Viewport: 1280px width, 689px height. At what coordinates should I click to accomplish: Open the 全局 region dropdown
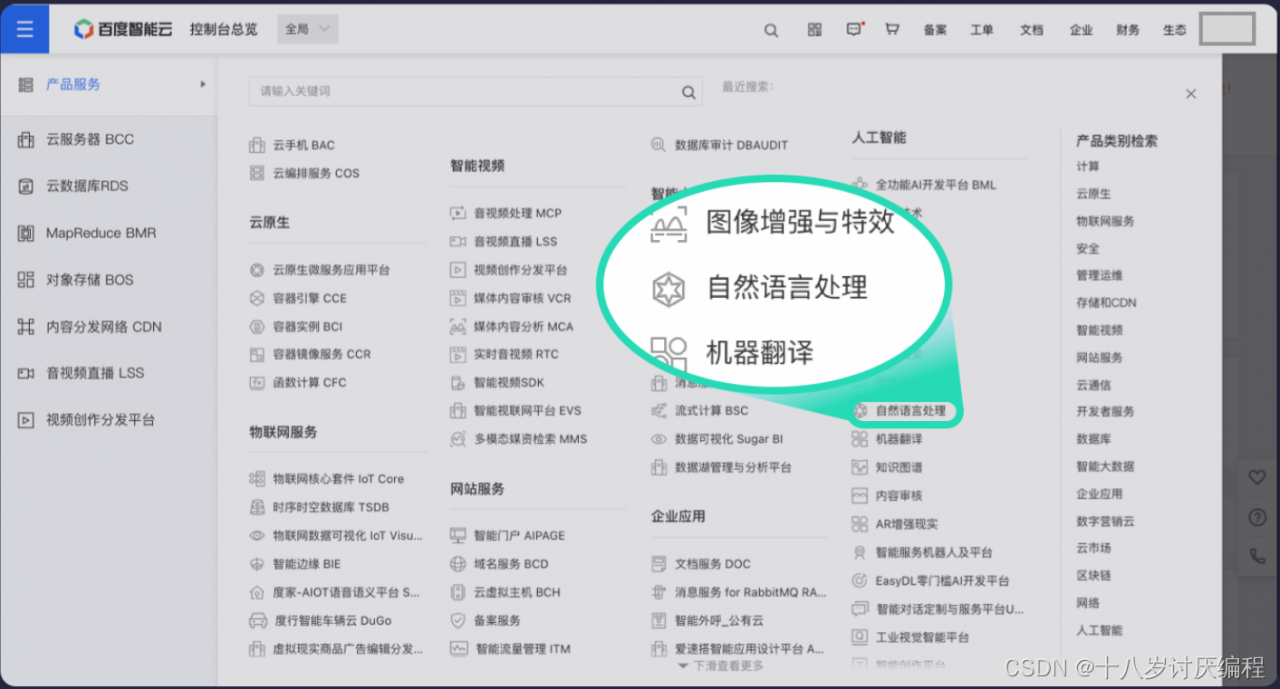coord(306,29)
